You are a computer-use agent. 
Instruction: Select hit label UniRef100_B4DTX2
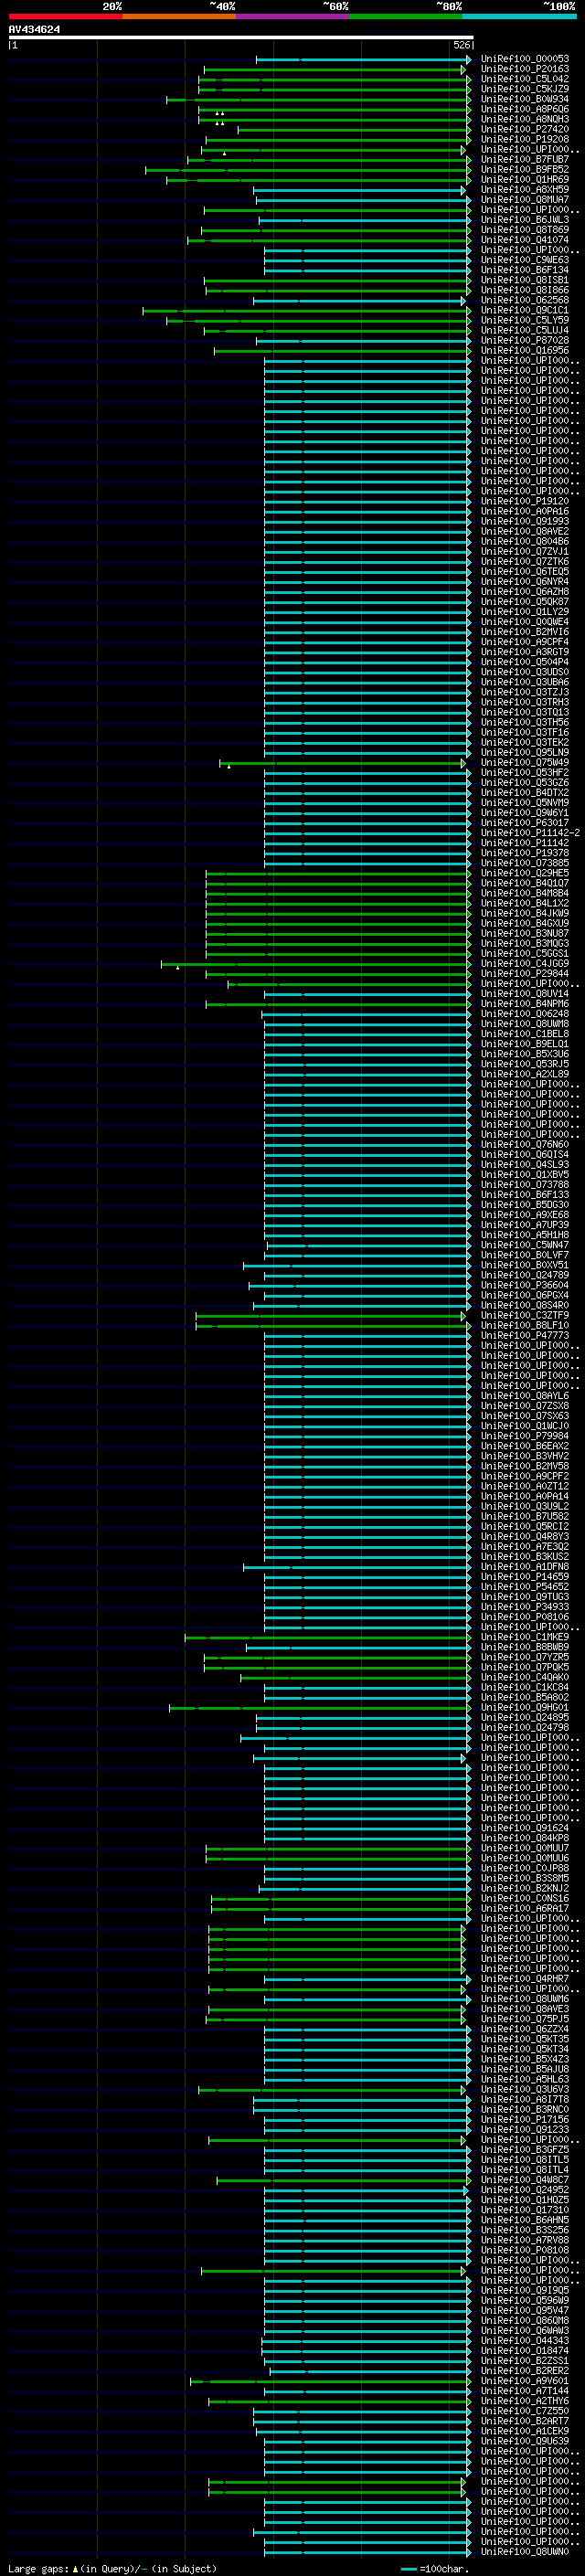tap(525, 793)
